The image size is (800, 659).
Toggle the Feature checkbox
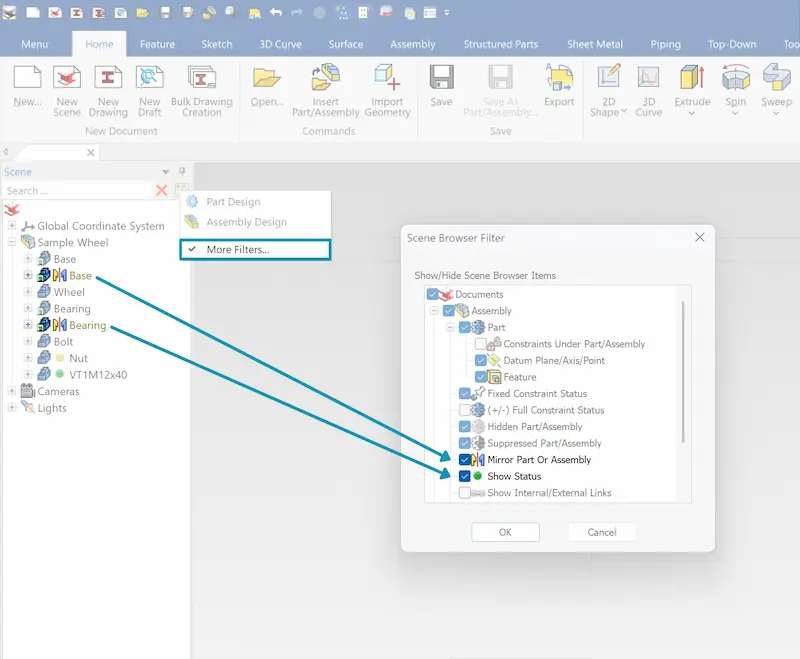click(x=481, y=377)
